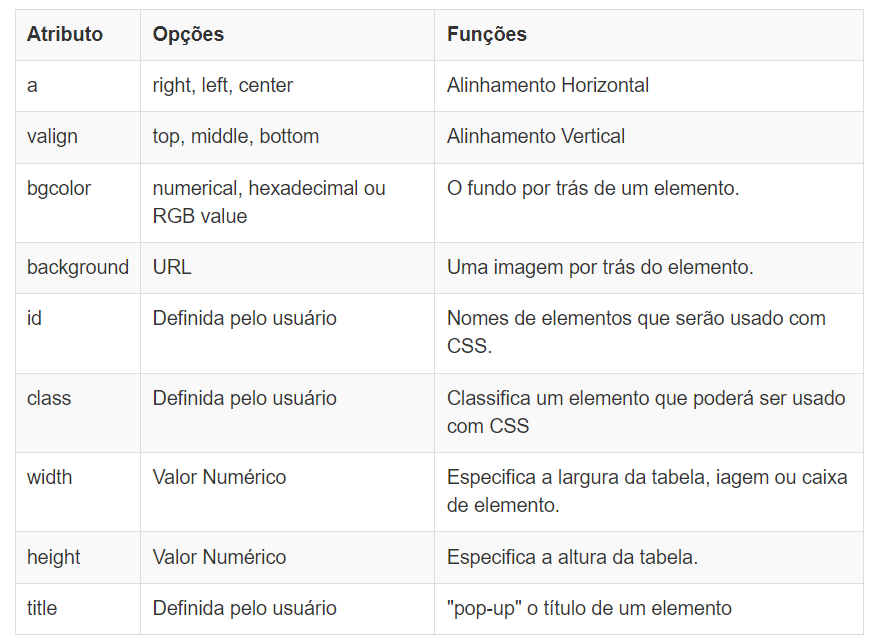This screenshot has width=874, height=643.
Task: Click the title attribute cell
Action: pyautogui.click(x=42, y=608)
